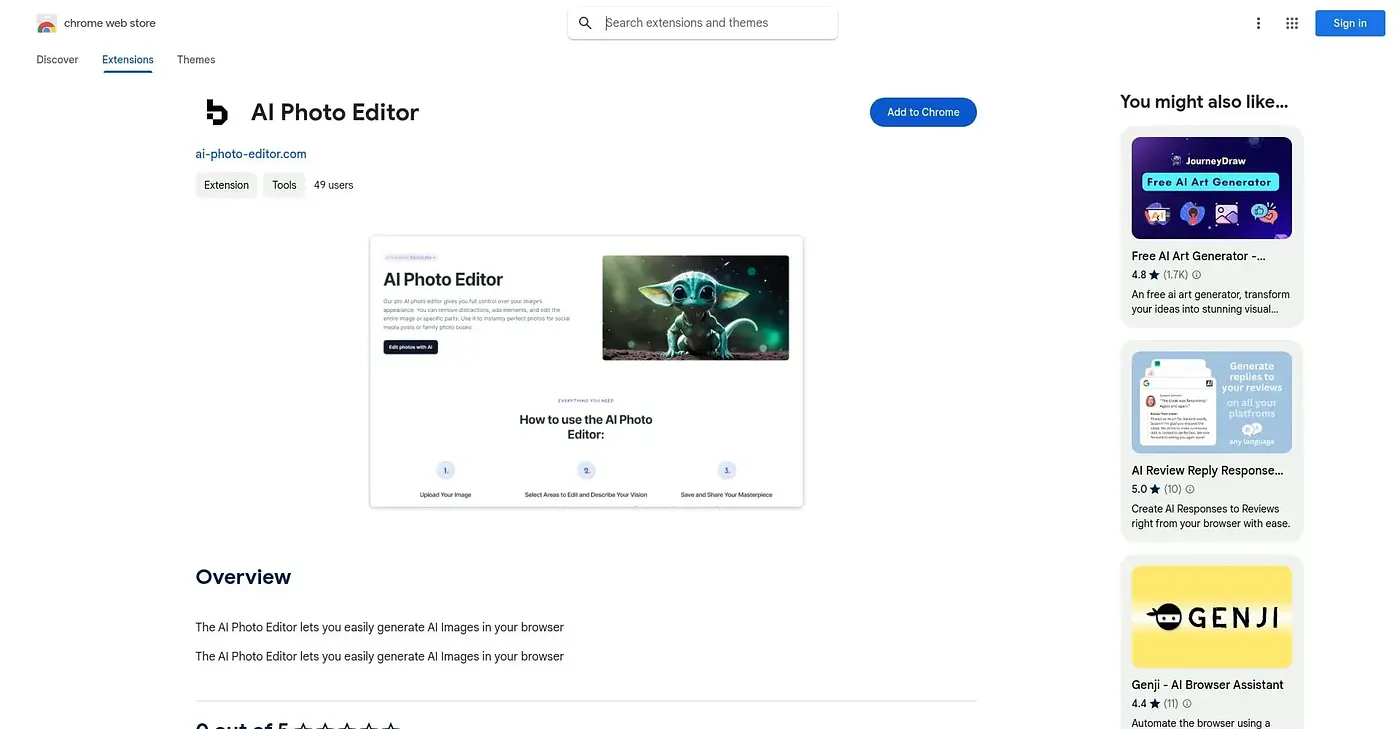
Task: Click info icon next to AI Review Reply rating
Action: [x=1190, y=490]
